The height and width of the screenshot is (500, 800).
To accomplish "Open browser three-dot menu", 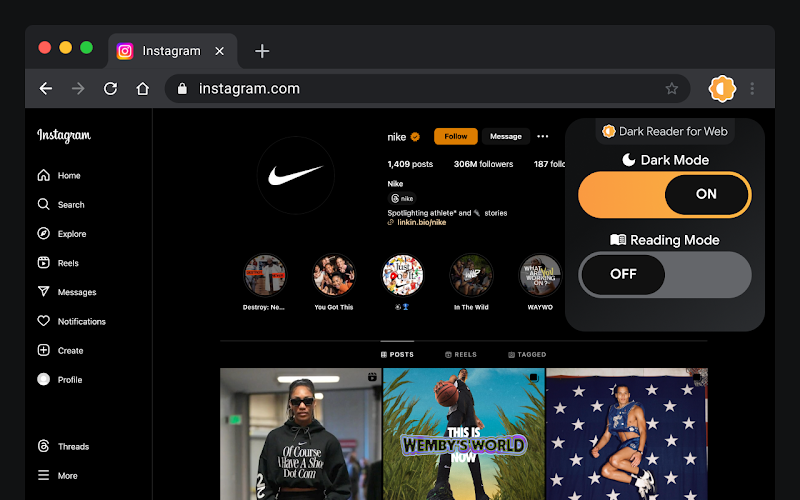I will 752,89.
